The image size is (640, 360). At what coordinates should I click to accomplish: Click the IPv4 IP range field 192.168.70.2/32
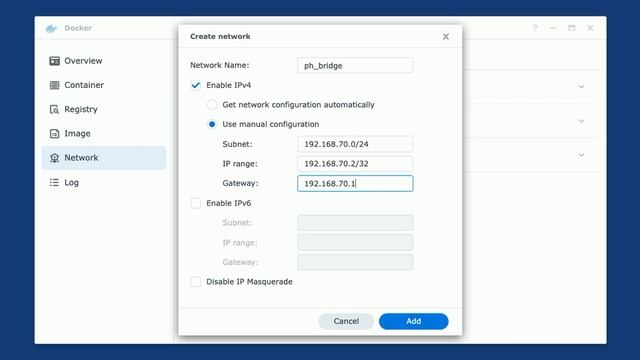click(x=355, y=164)
